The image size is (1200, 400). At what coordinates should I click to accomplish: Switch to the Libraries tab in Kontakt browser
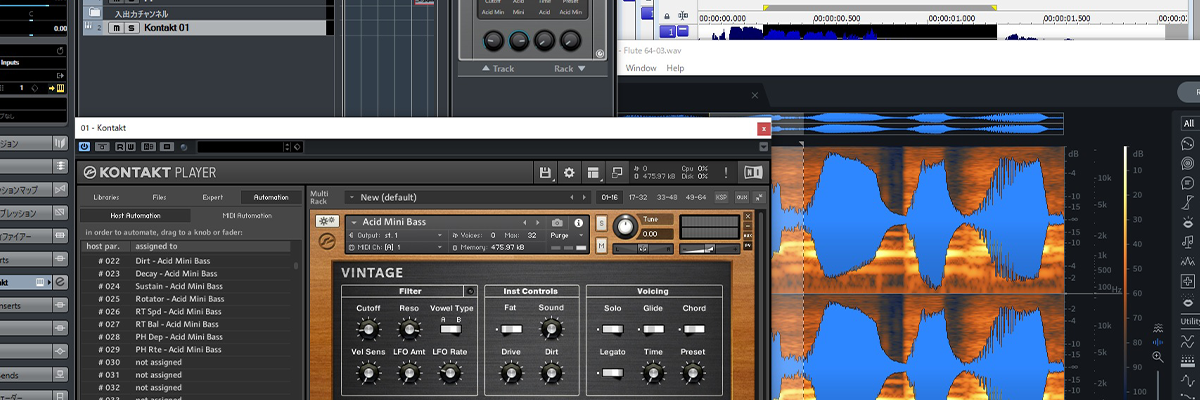click(105, 197)
